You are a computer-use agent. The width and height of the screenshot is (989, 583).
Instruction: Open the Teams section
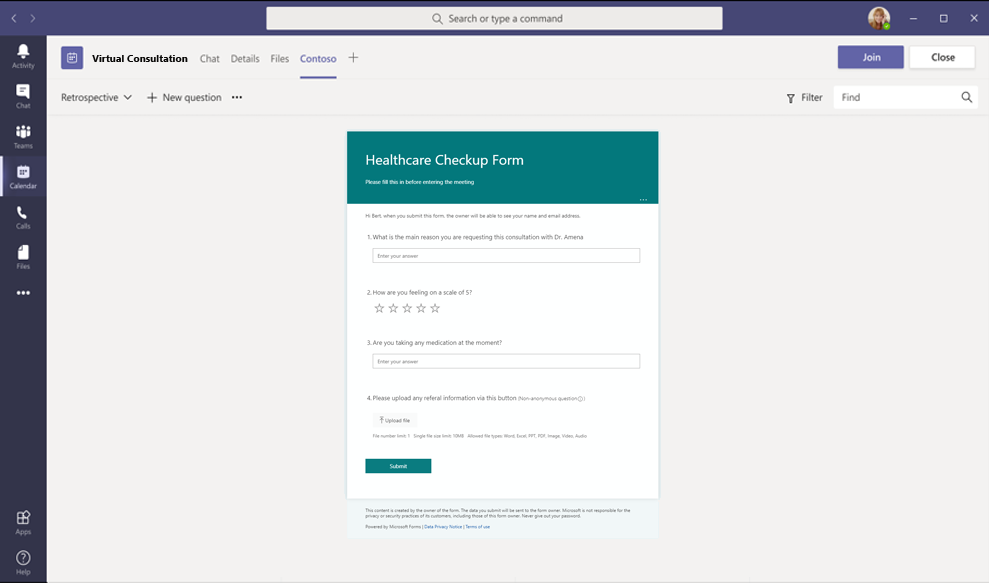coord(23,136)
